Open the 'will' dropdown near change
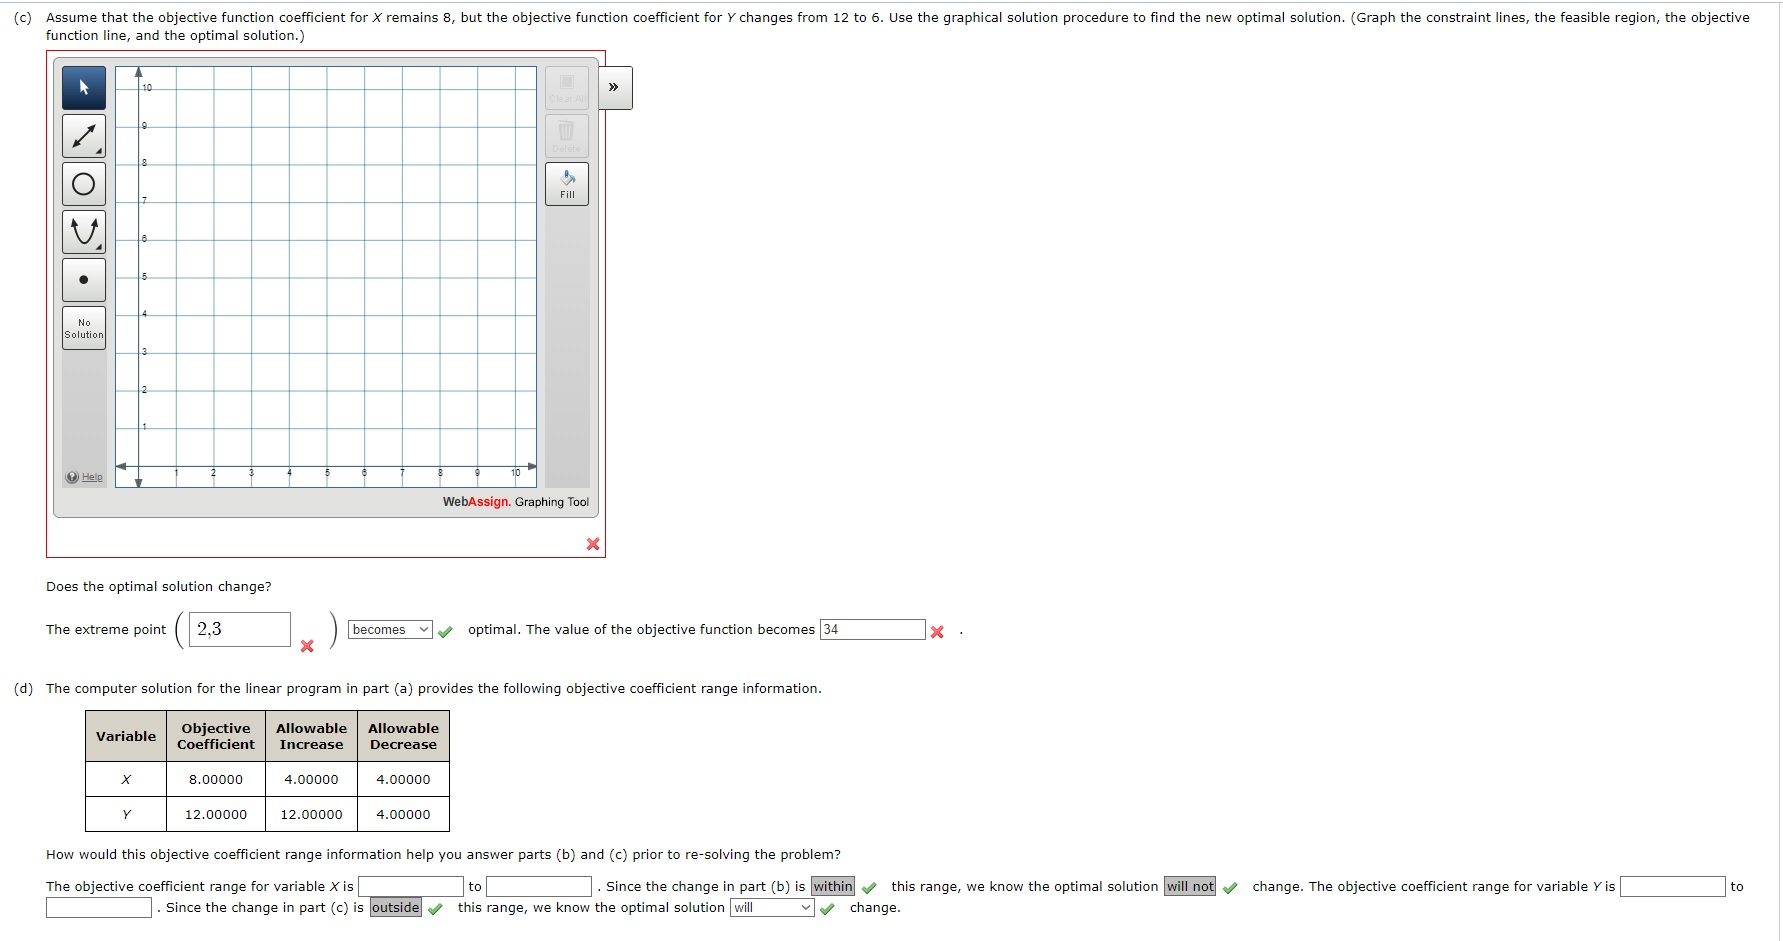Image resolution: width=1783 pixels, height=941 pixels. tap(770, 907)
